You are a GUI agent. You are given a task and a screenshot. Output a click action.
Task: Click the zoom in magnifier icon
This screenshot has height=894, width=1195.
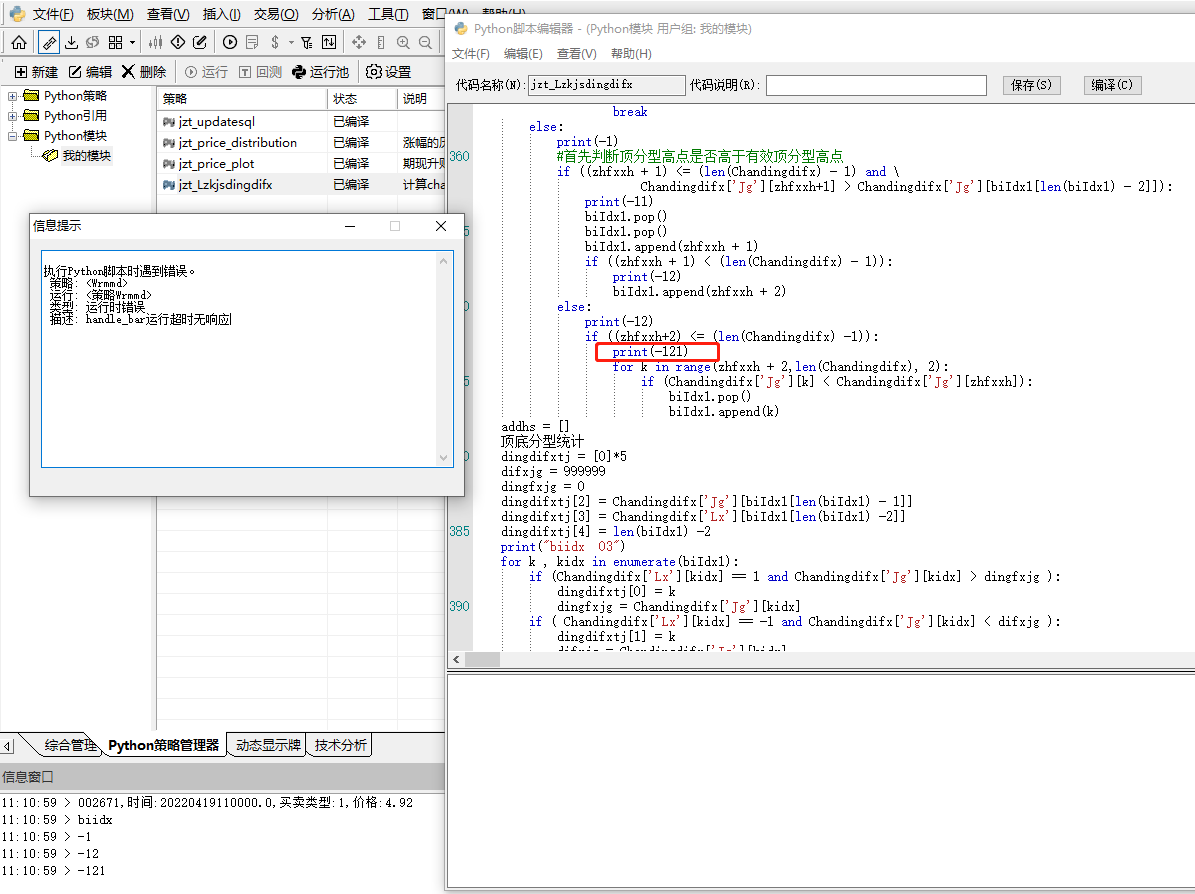tap(403, 42)
